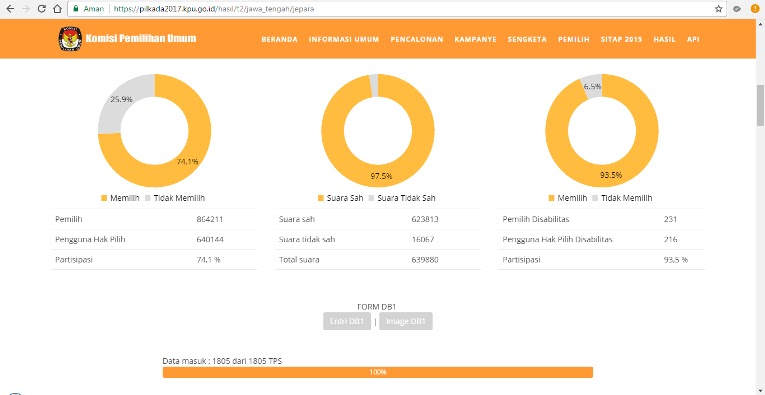
Task: Open the HASIL menu
Action: [x=664, y=40]
